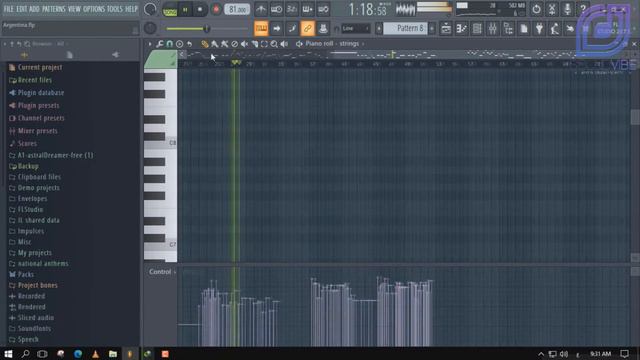Screen dimensions: 640x360
Task: Show hidden system tray icons chevron
Action: tap(541, 354)
